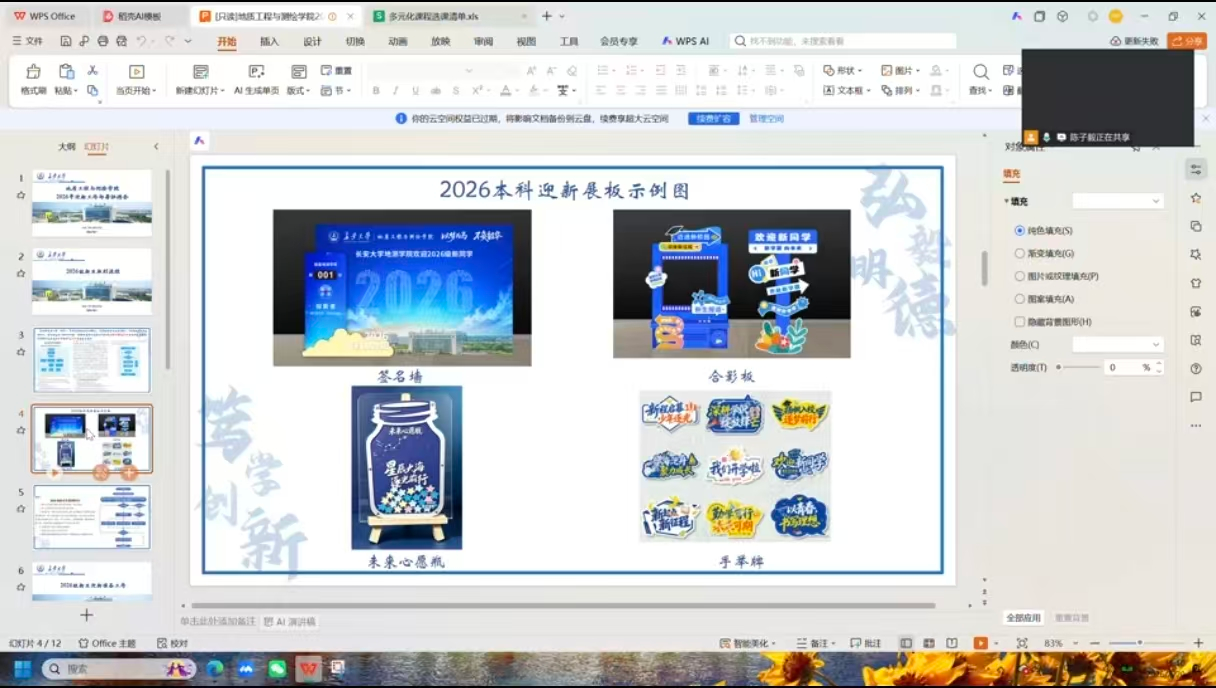This screenshot has width=1216, height=688.
Task: Click the Paste (粘贴) clipboard icon
Action: click(66, 72)
